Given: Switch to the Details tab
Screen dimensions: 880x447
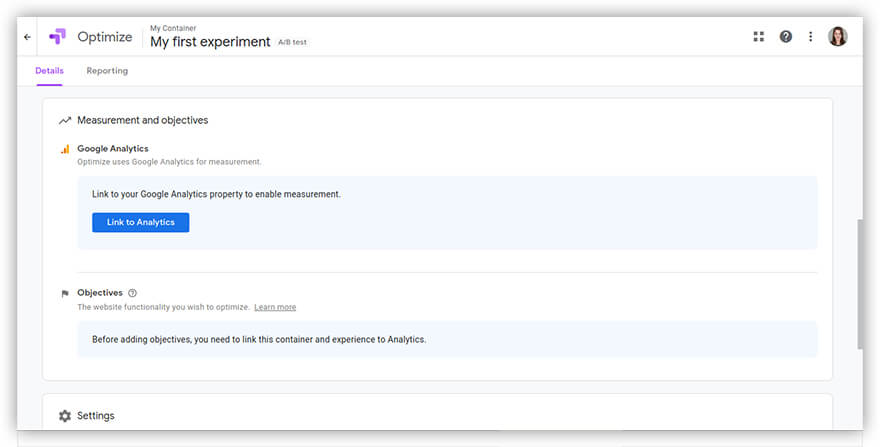Looking at the screenshot, I should coord(49,71).
